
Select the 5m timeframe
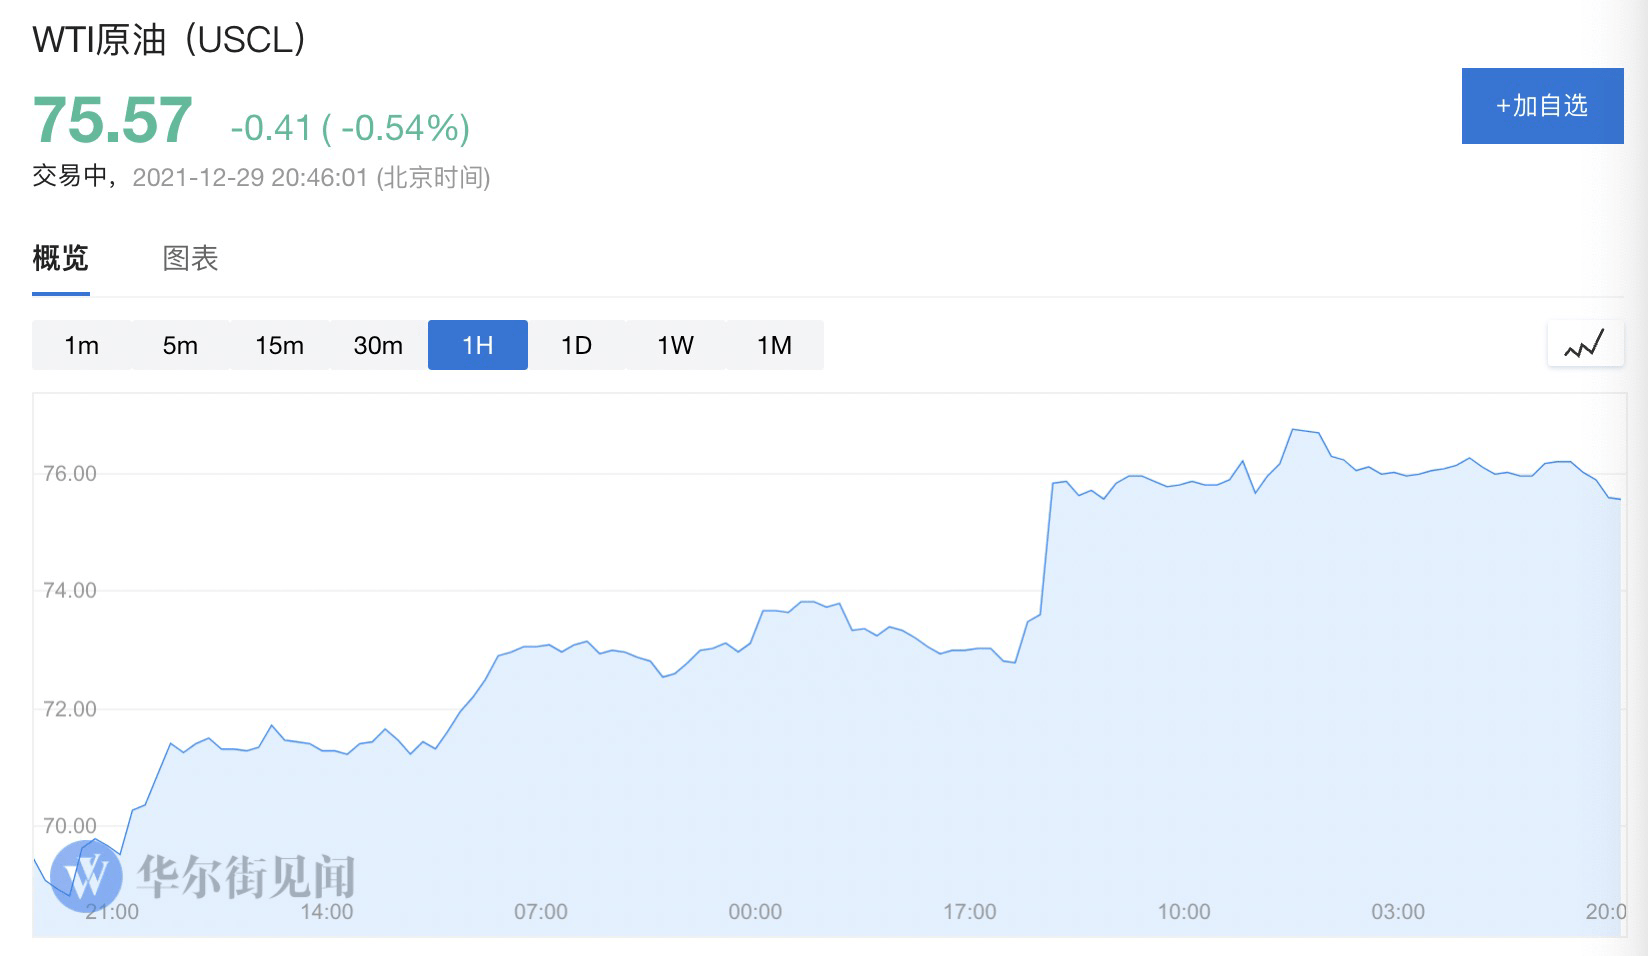[x=180, y=345]
